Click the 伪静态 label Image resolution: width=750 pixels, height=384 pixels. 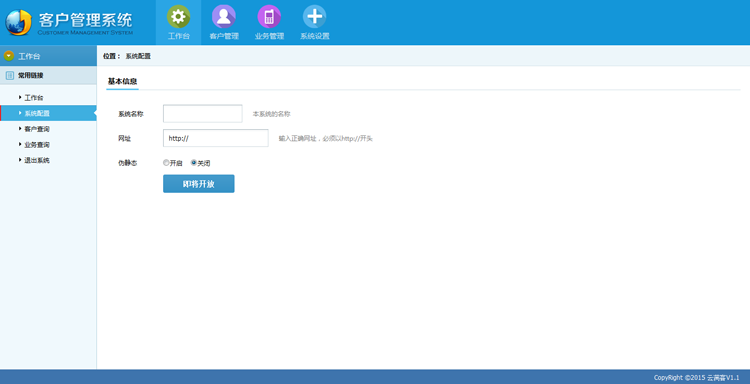tap(128, 163)
